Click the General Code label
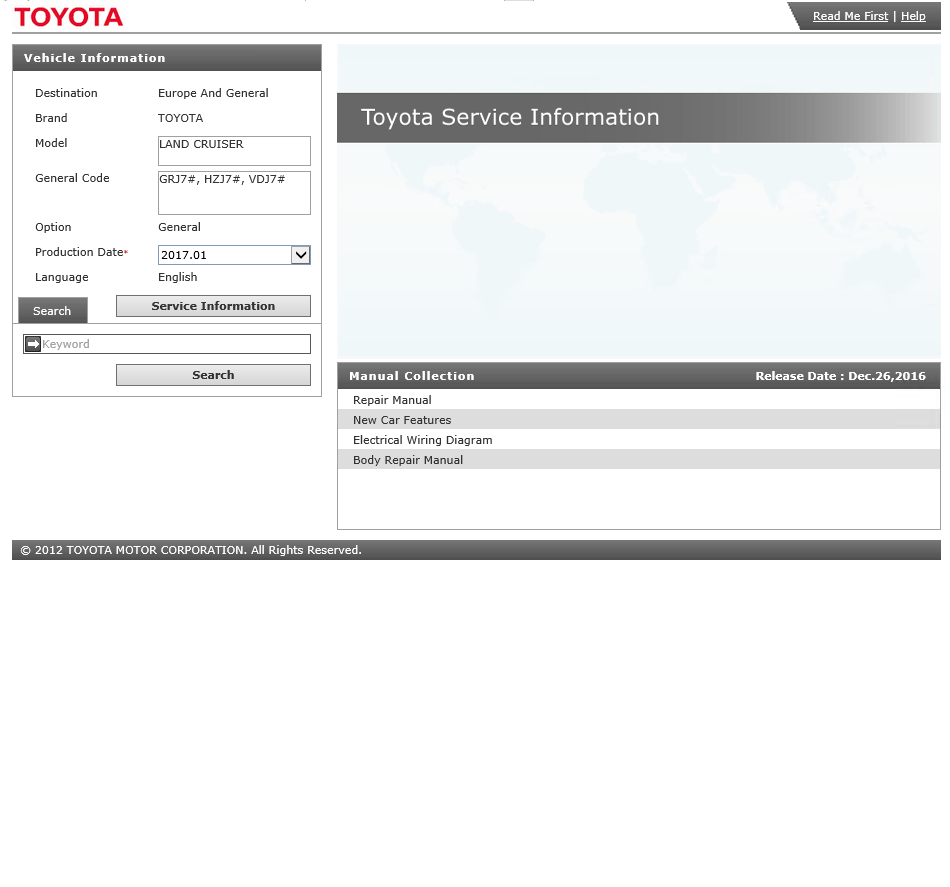The width and height of the screenshot is (950, 887). [x=72, y=178]
